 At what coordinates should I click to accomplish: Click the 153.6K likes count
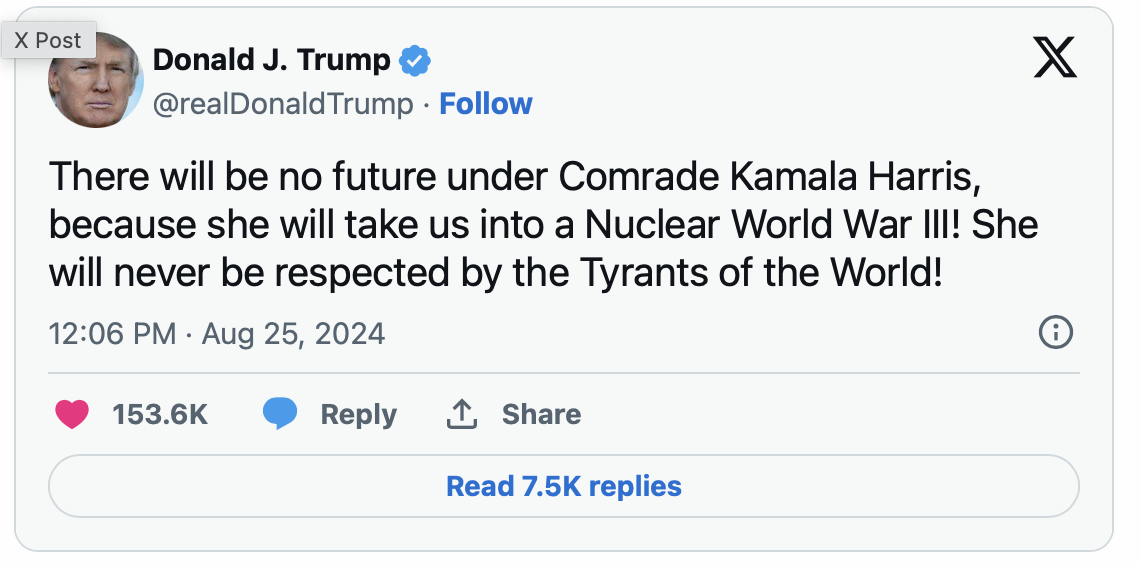click(160, 414)
